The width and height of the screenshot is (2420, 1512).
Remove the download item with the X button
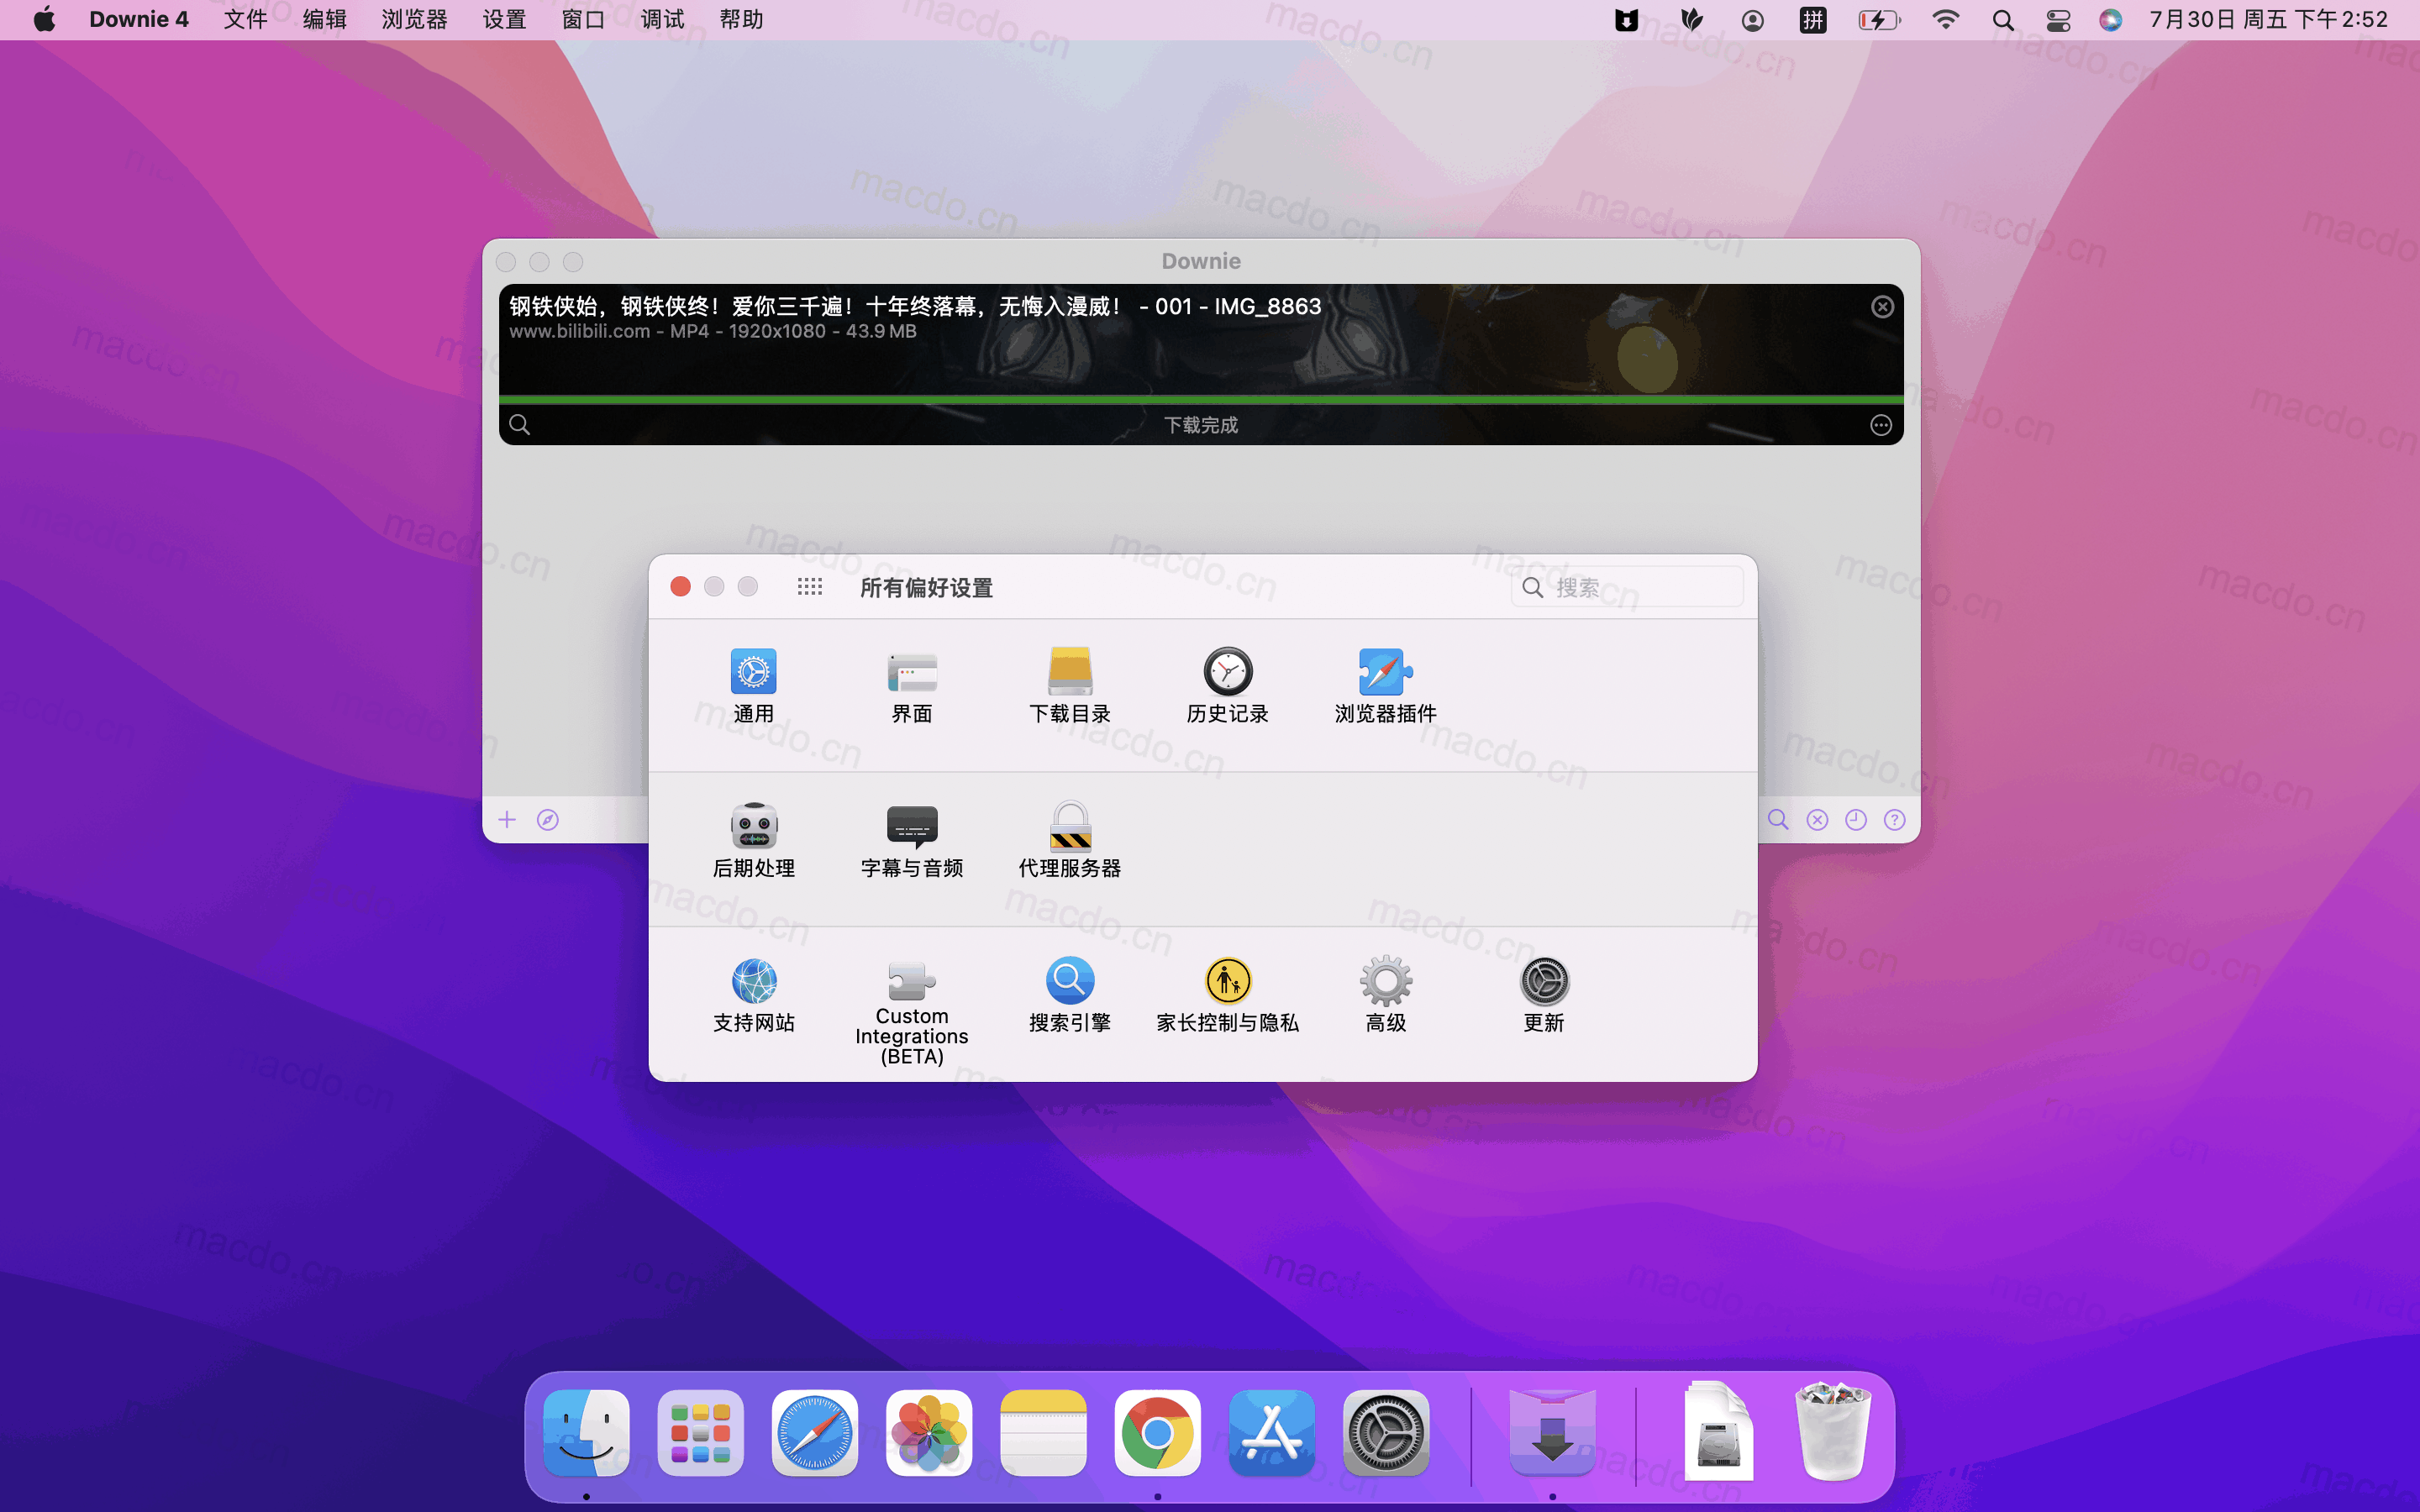[x=1881, y=307]
